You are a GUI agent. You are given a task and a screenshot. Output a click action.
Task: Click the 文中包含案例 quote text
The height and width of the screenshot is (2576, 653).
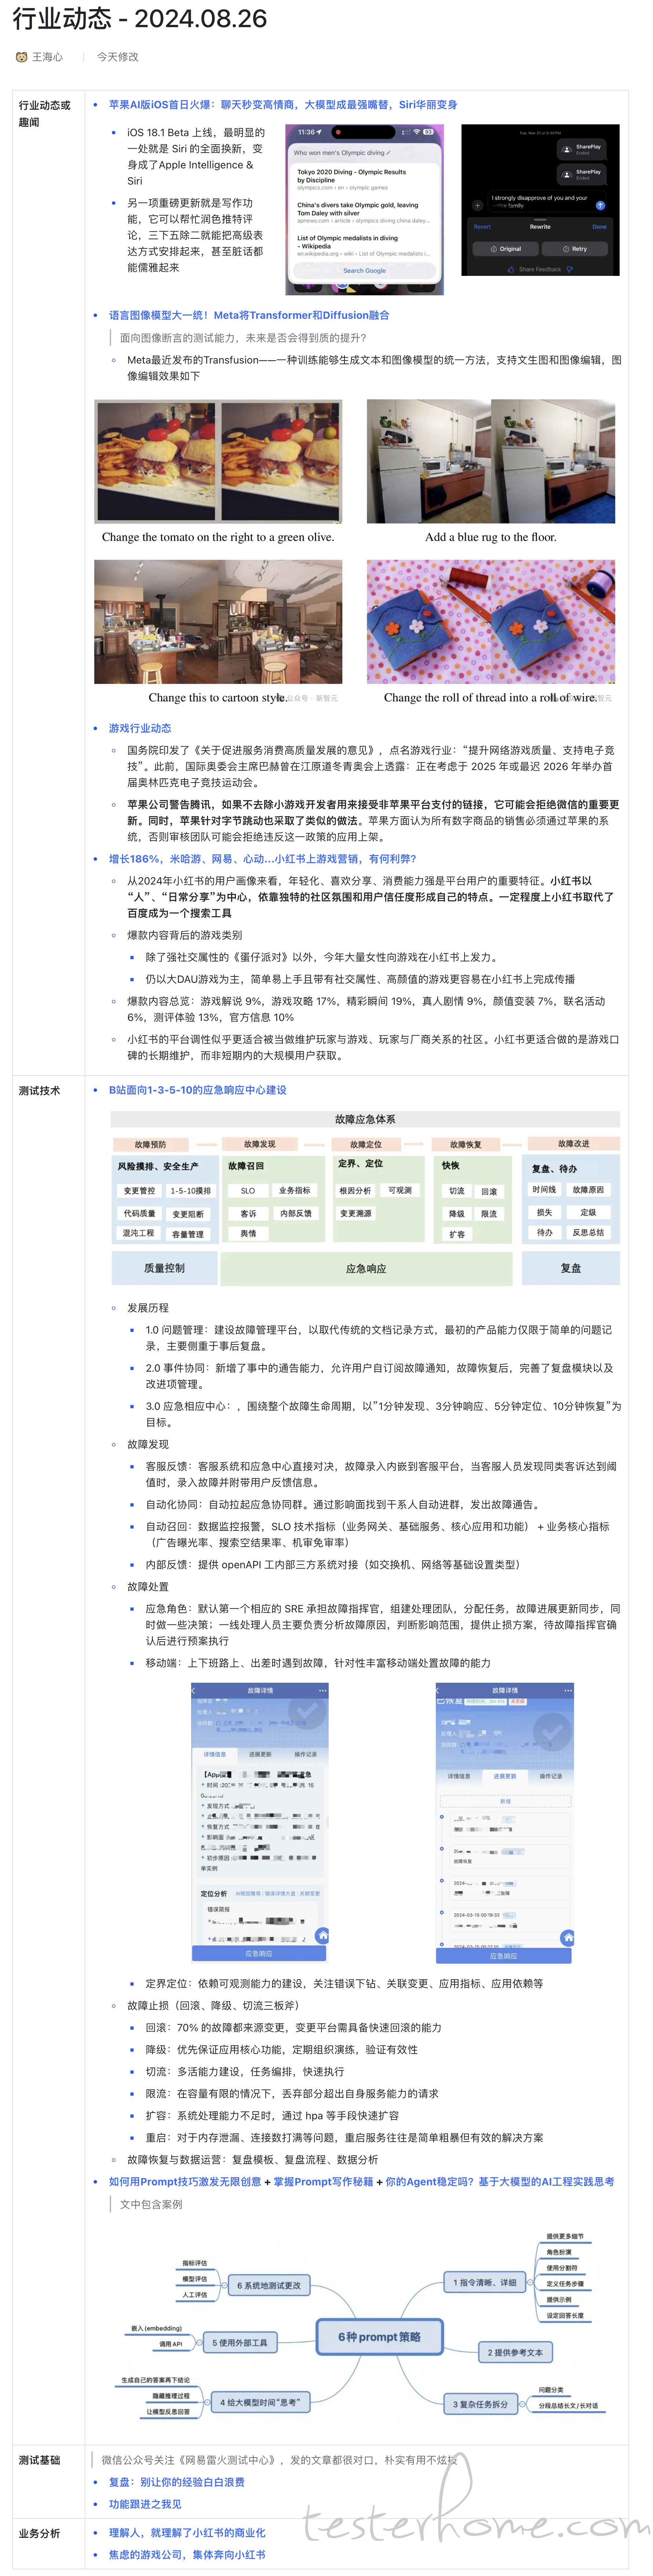tap(151, 2204)
